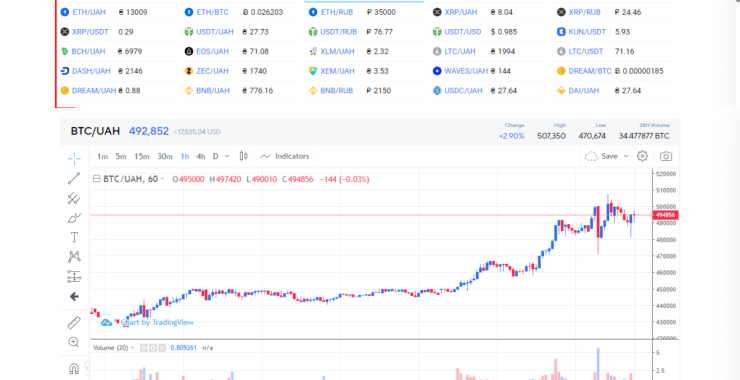The width and height of the screenshot is (740, 380).
Task: Open the XRP/UAH trading pair
Action: (x=461, y=12)
